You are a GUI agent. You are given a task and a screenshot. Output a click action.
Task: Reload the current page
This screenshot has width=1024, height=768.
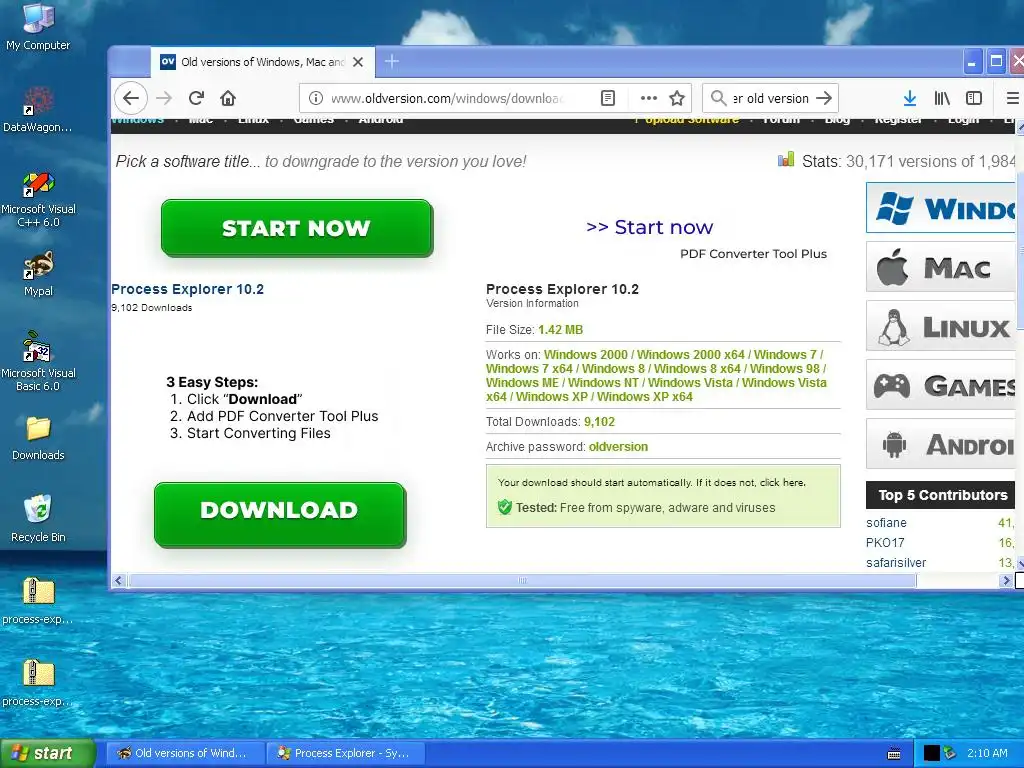tap(196, 98)
